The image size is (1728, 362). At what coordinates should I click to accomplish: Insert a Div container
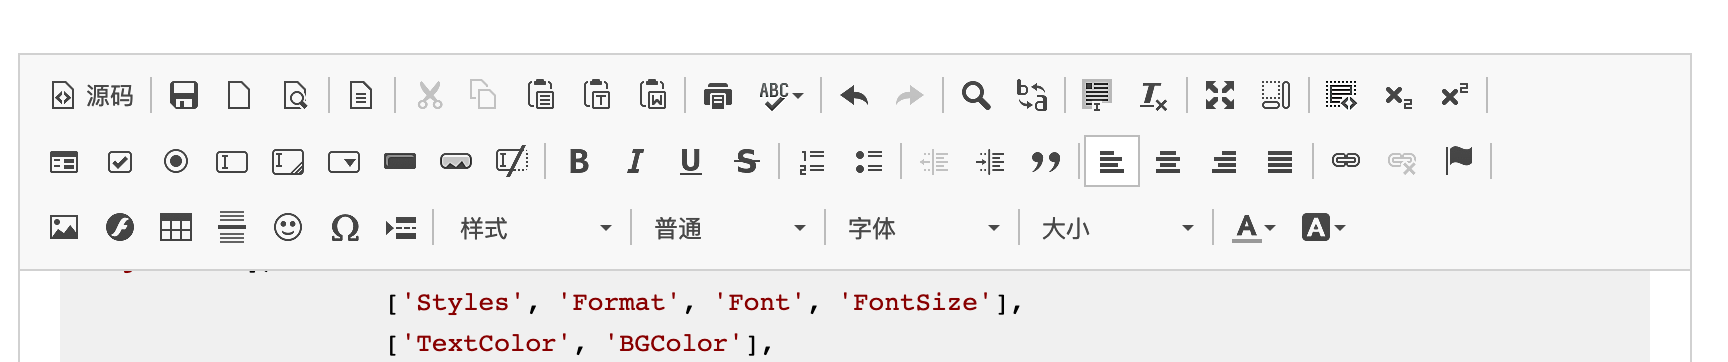point(1341,96)
